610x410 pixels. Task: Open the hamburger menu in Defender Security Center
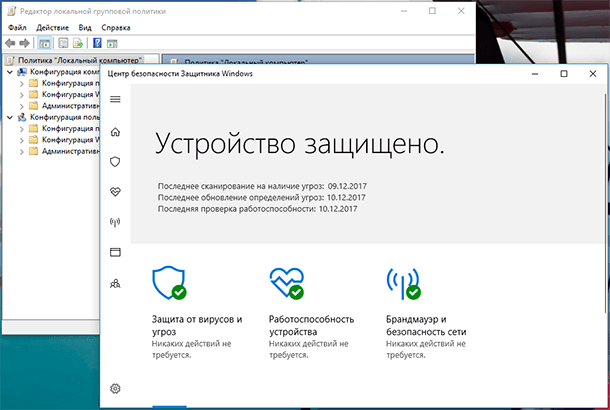pos(115,99)
